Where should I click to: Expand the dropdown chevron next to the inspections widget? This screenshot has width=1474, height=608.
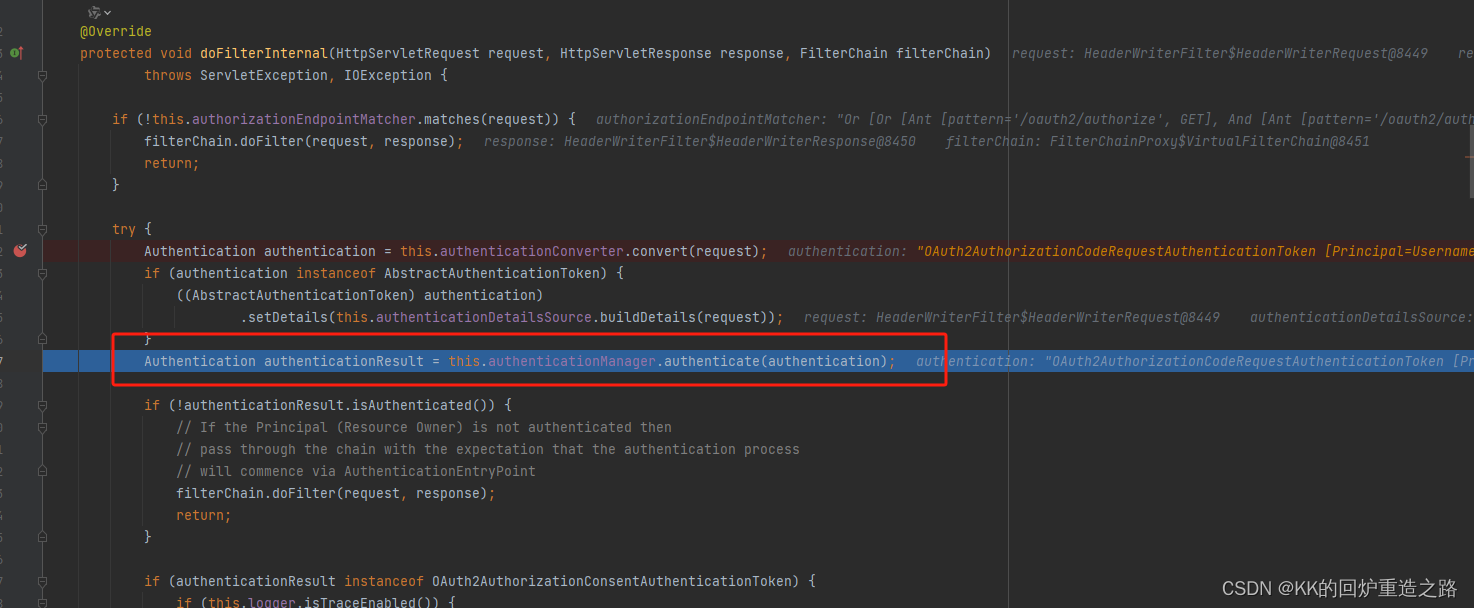click(108, 12)
